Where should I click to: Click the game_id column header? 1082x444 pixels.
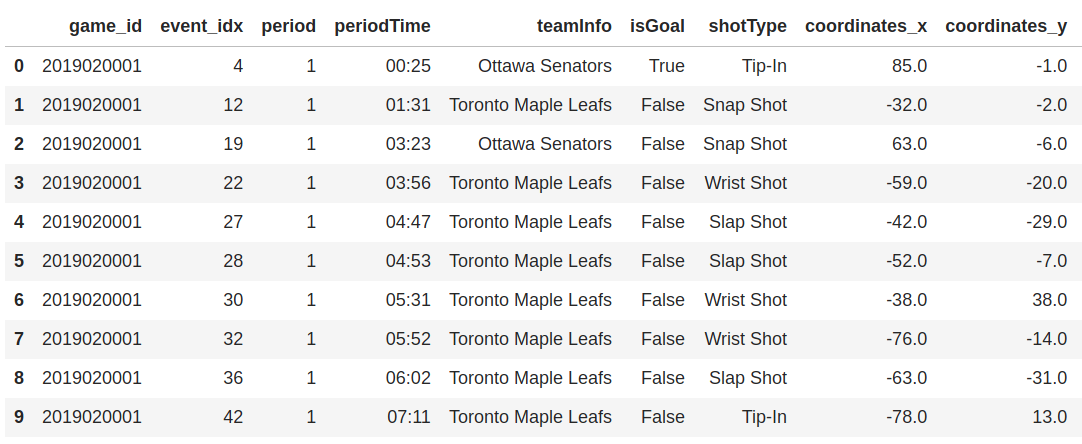105,26
